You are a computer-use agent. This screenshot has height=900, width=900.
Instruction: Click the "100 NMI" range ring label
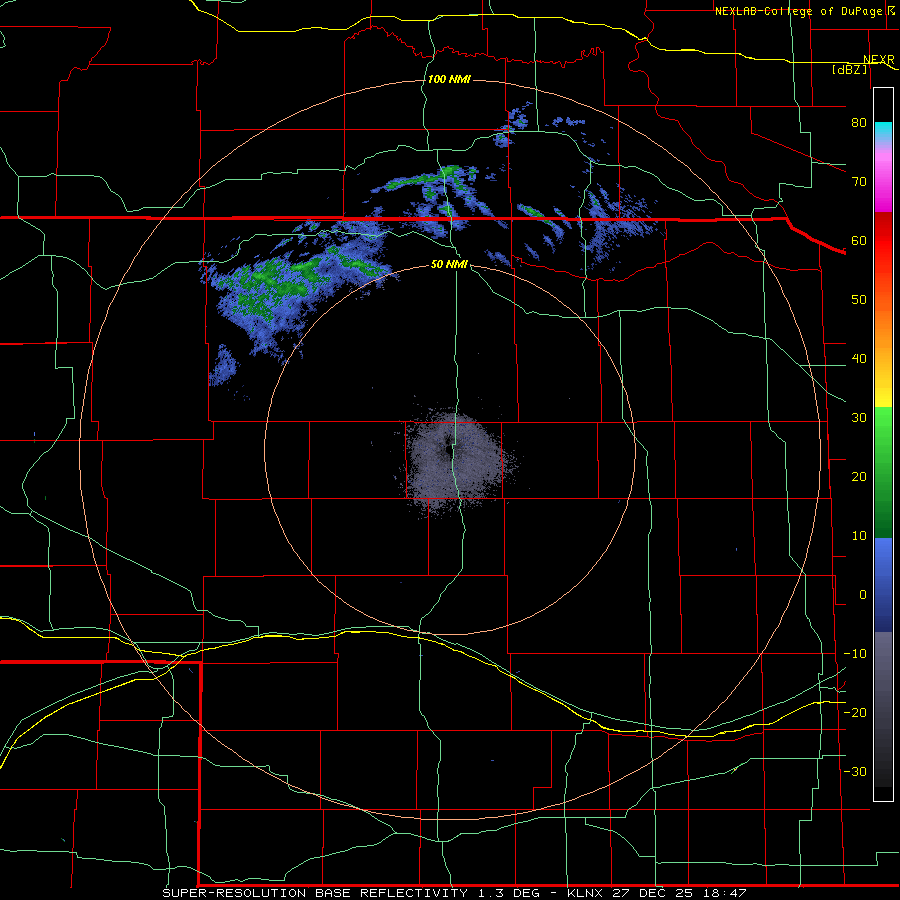pos(449,79)
